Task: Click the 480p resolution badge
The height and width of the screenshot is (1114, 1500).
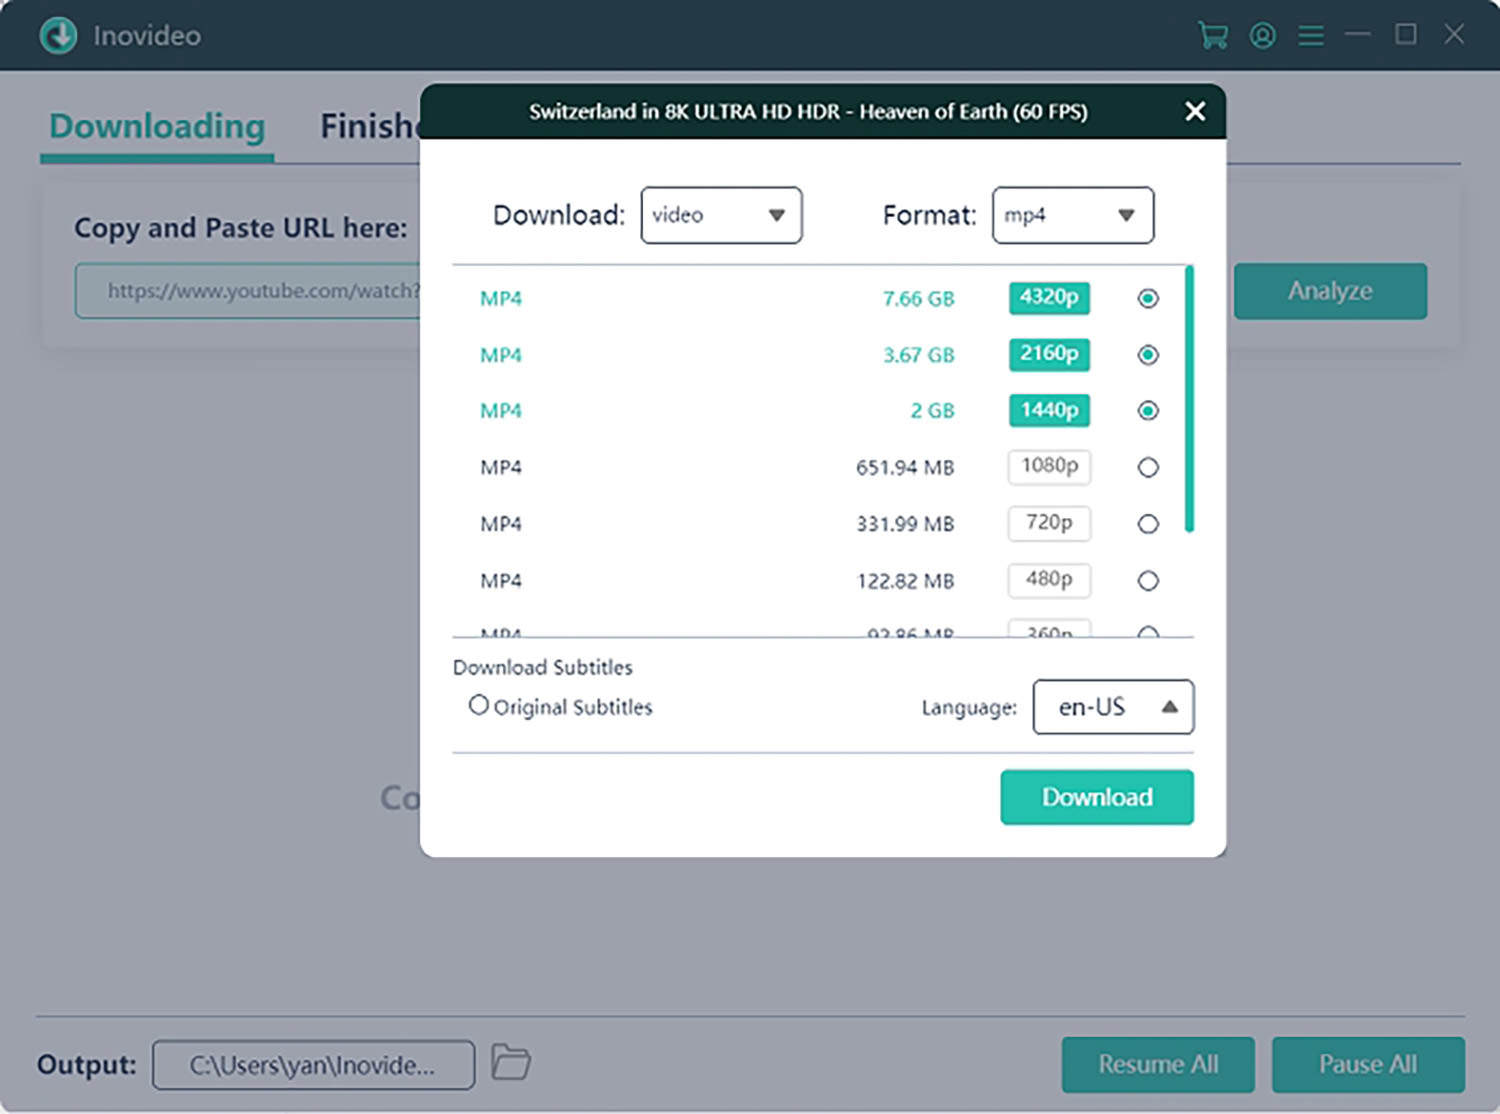Action: pos(1049,579)
